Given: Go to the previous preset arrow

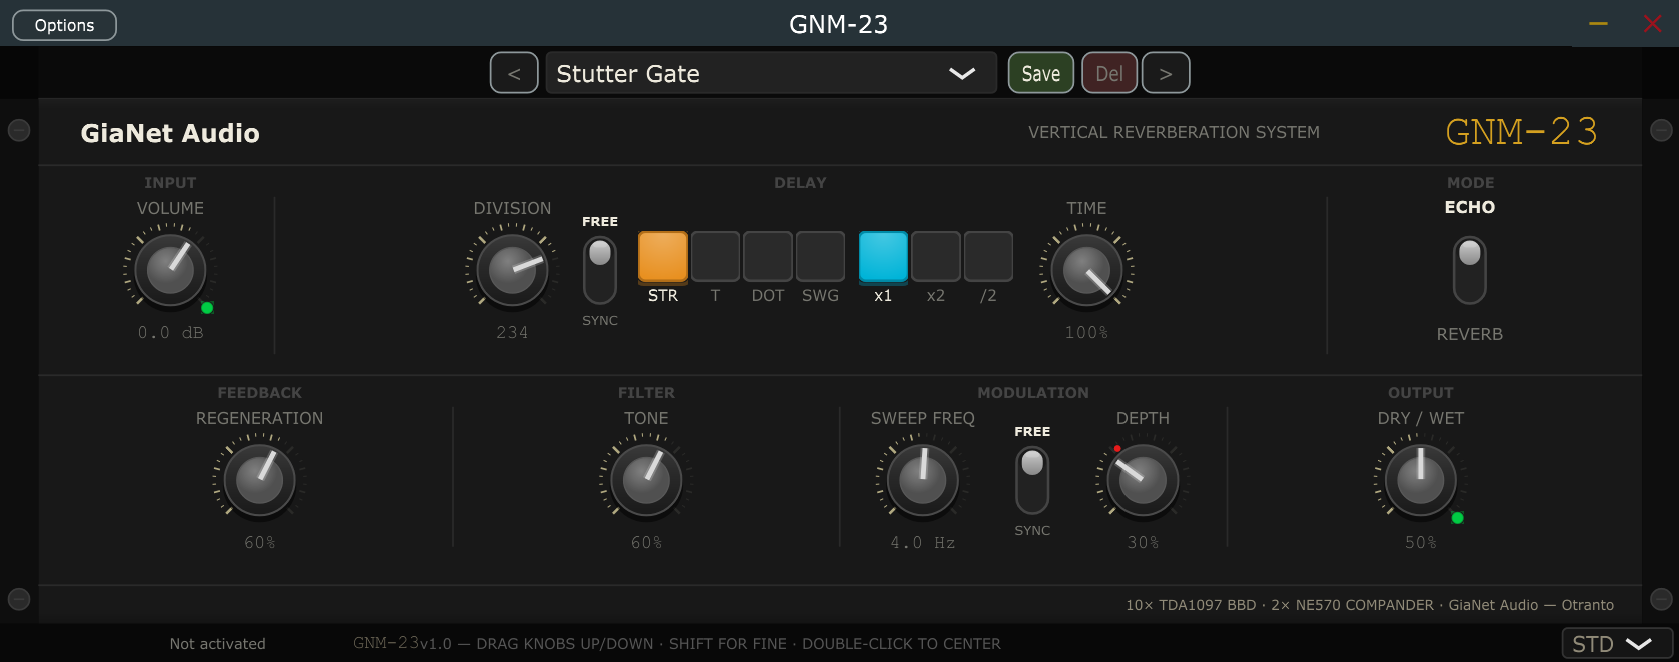Looking at the screenshot, I should click(514, 73).
